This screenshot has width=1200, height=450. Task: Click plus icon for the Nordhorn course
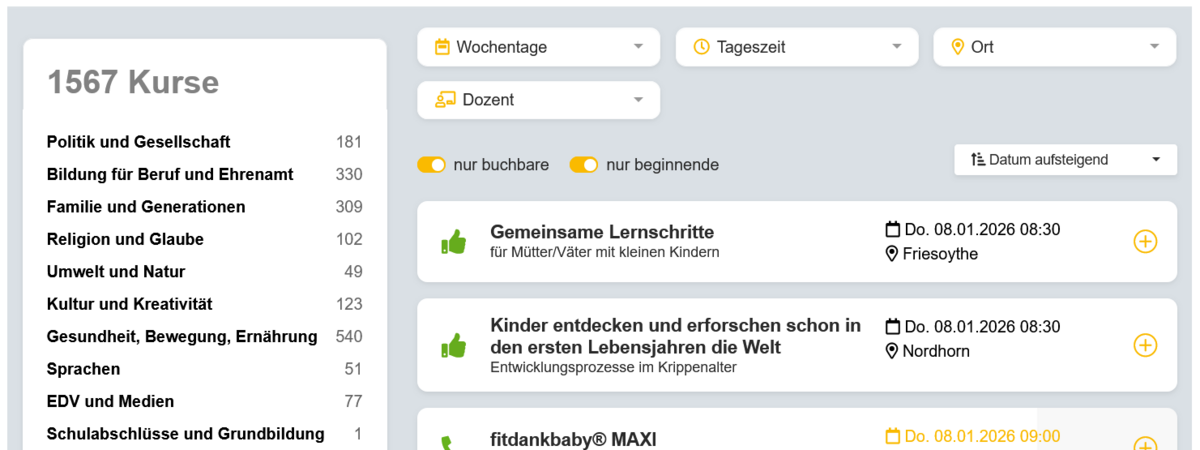(1145, 345)
